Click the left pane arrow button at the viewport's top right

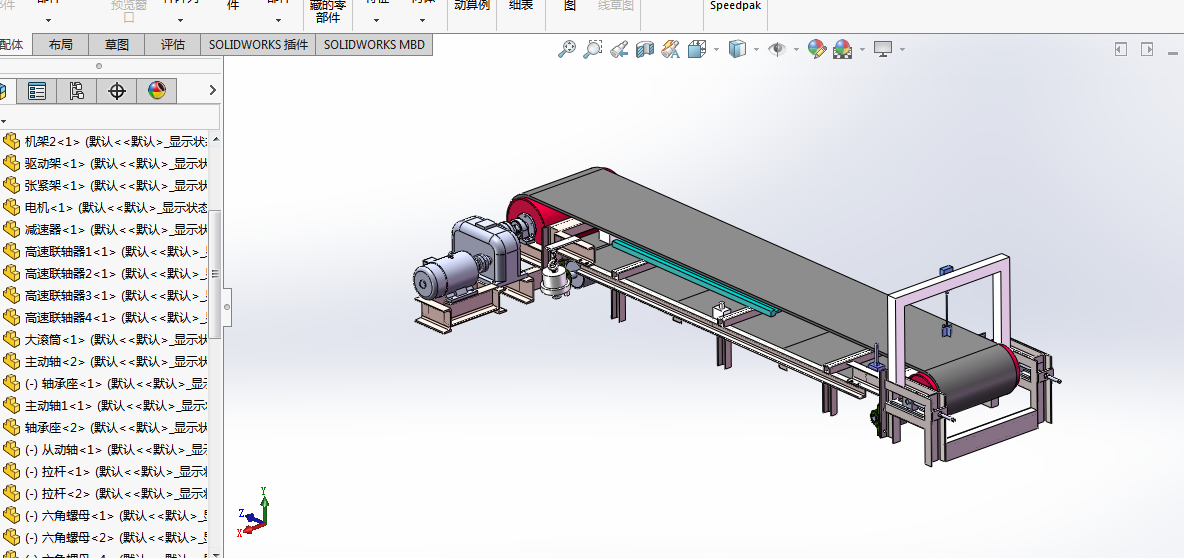1121,49
